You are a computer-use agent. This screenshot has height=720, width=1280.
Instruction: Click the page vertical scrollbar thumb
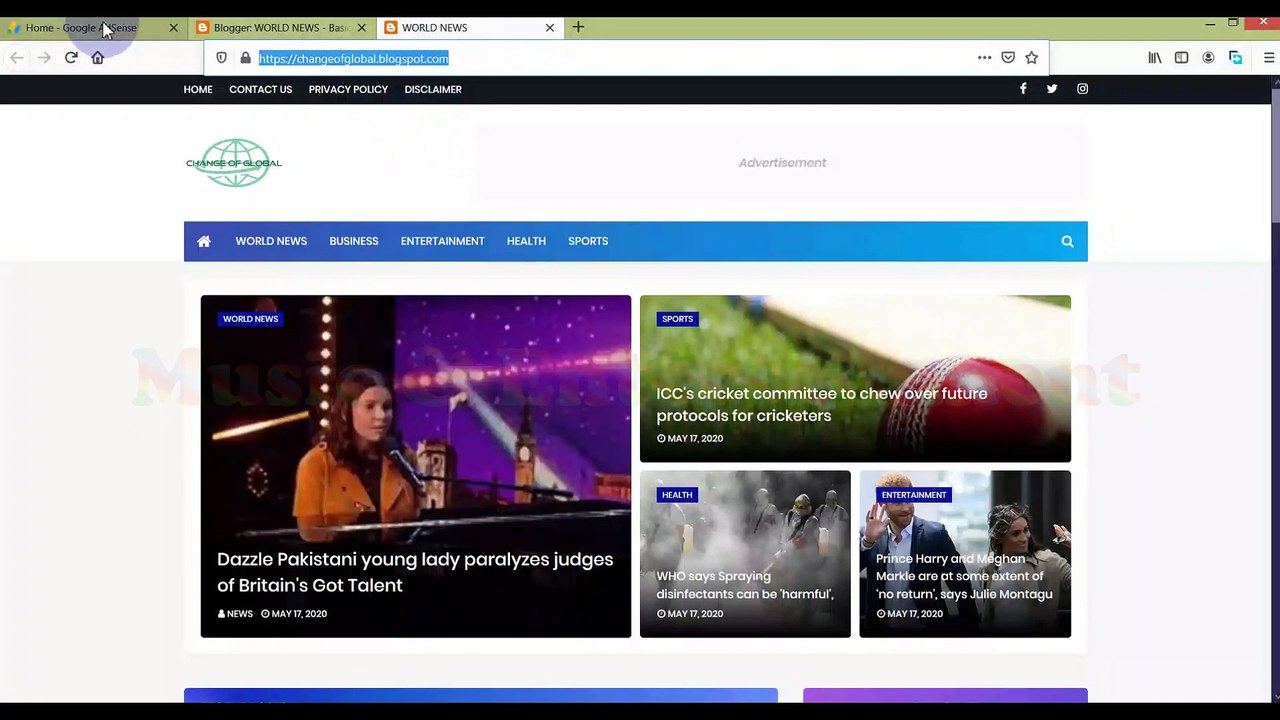tap(1275, 155)
